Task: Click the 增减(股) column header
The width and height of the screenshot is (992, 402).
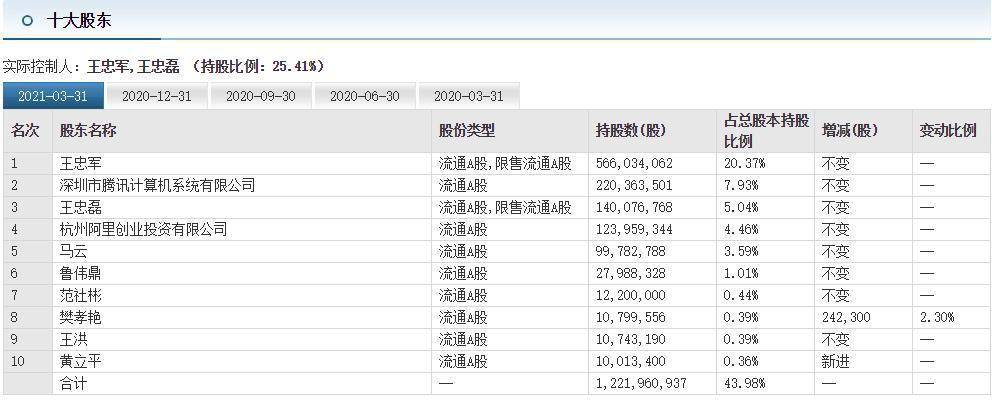Action: coord(850,131)
